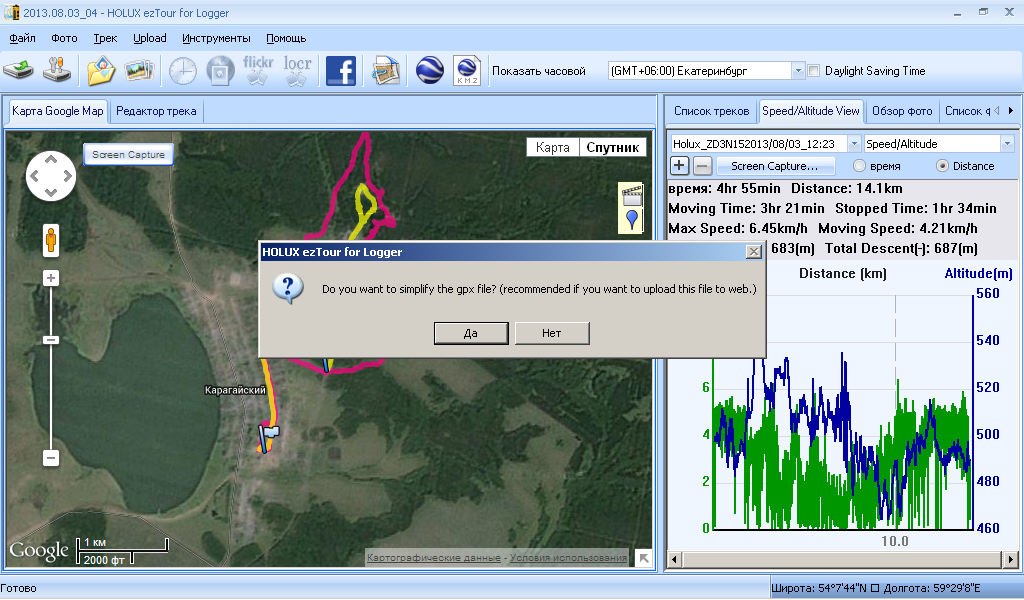Open the Помощь menu
This screenshot has height=600, width=1024.
coord(286,38)
